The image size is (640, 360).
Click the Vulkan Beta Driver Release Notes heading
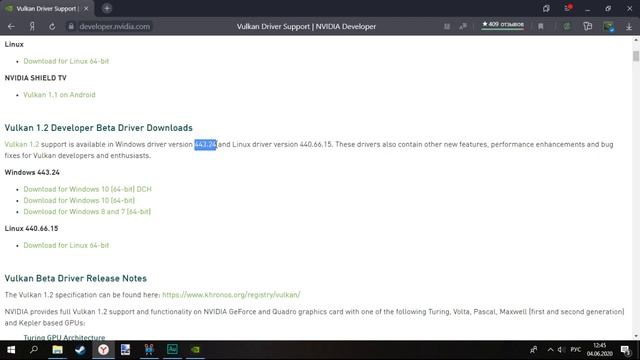[x=76, y=278]
